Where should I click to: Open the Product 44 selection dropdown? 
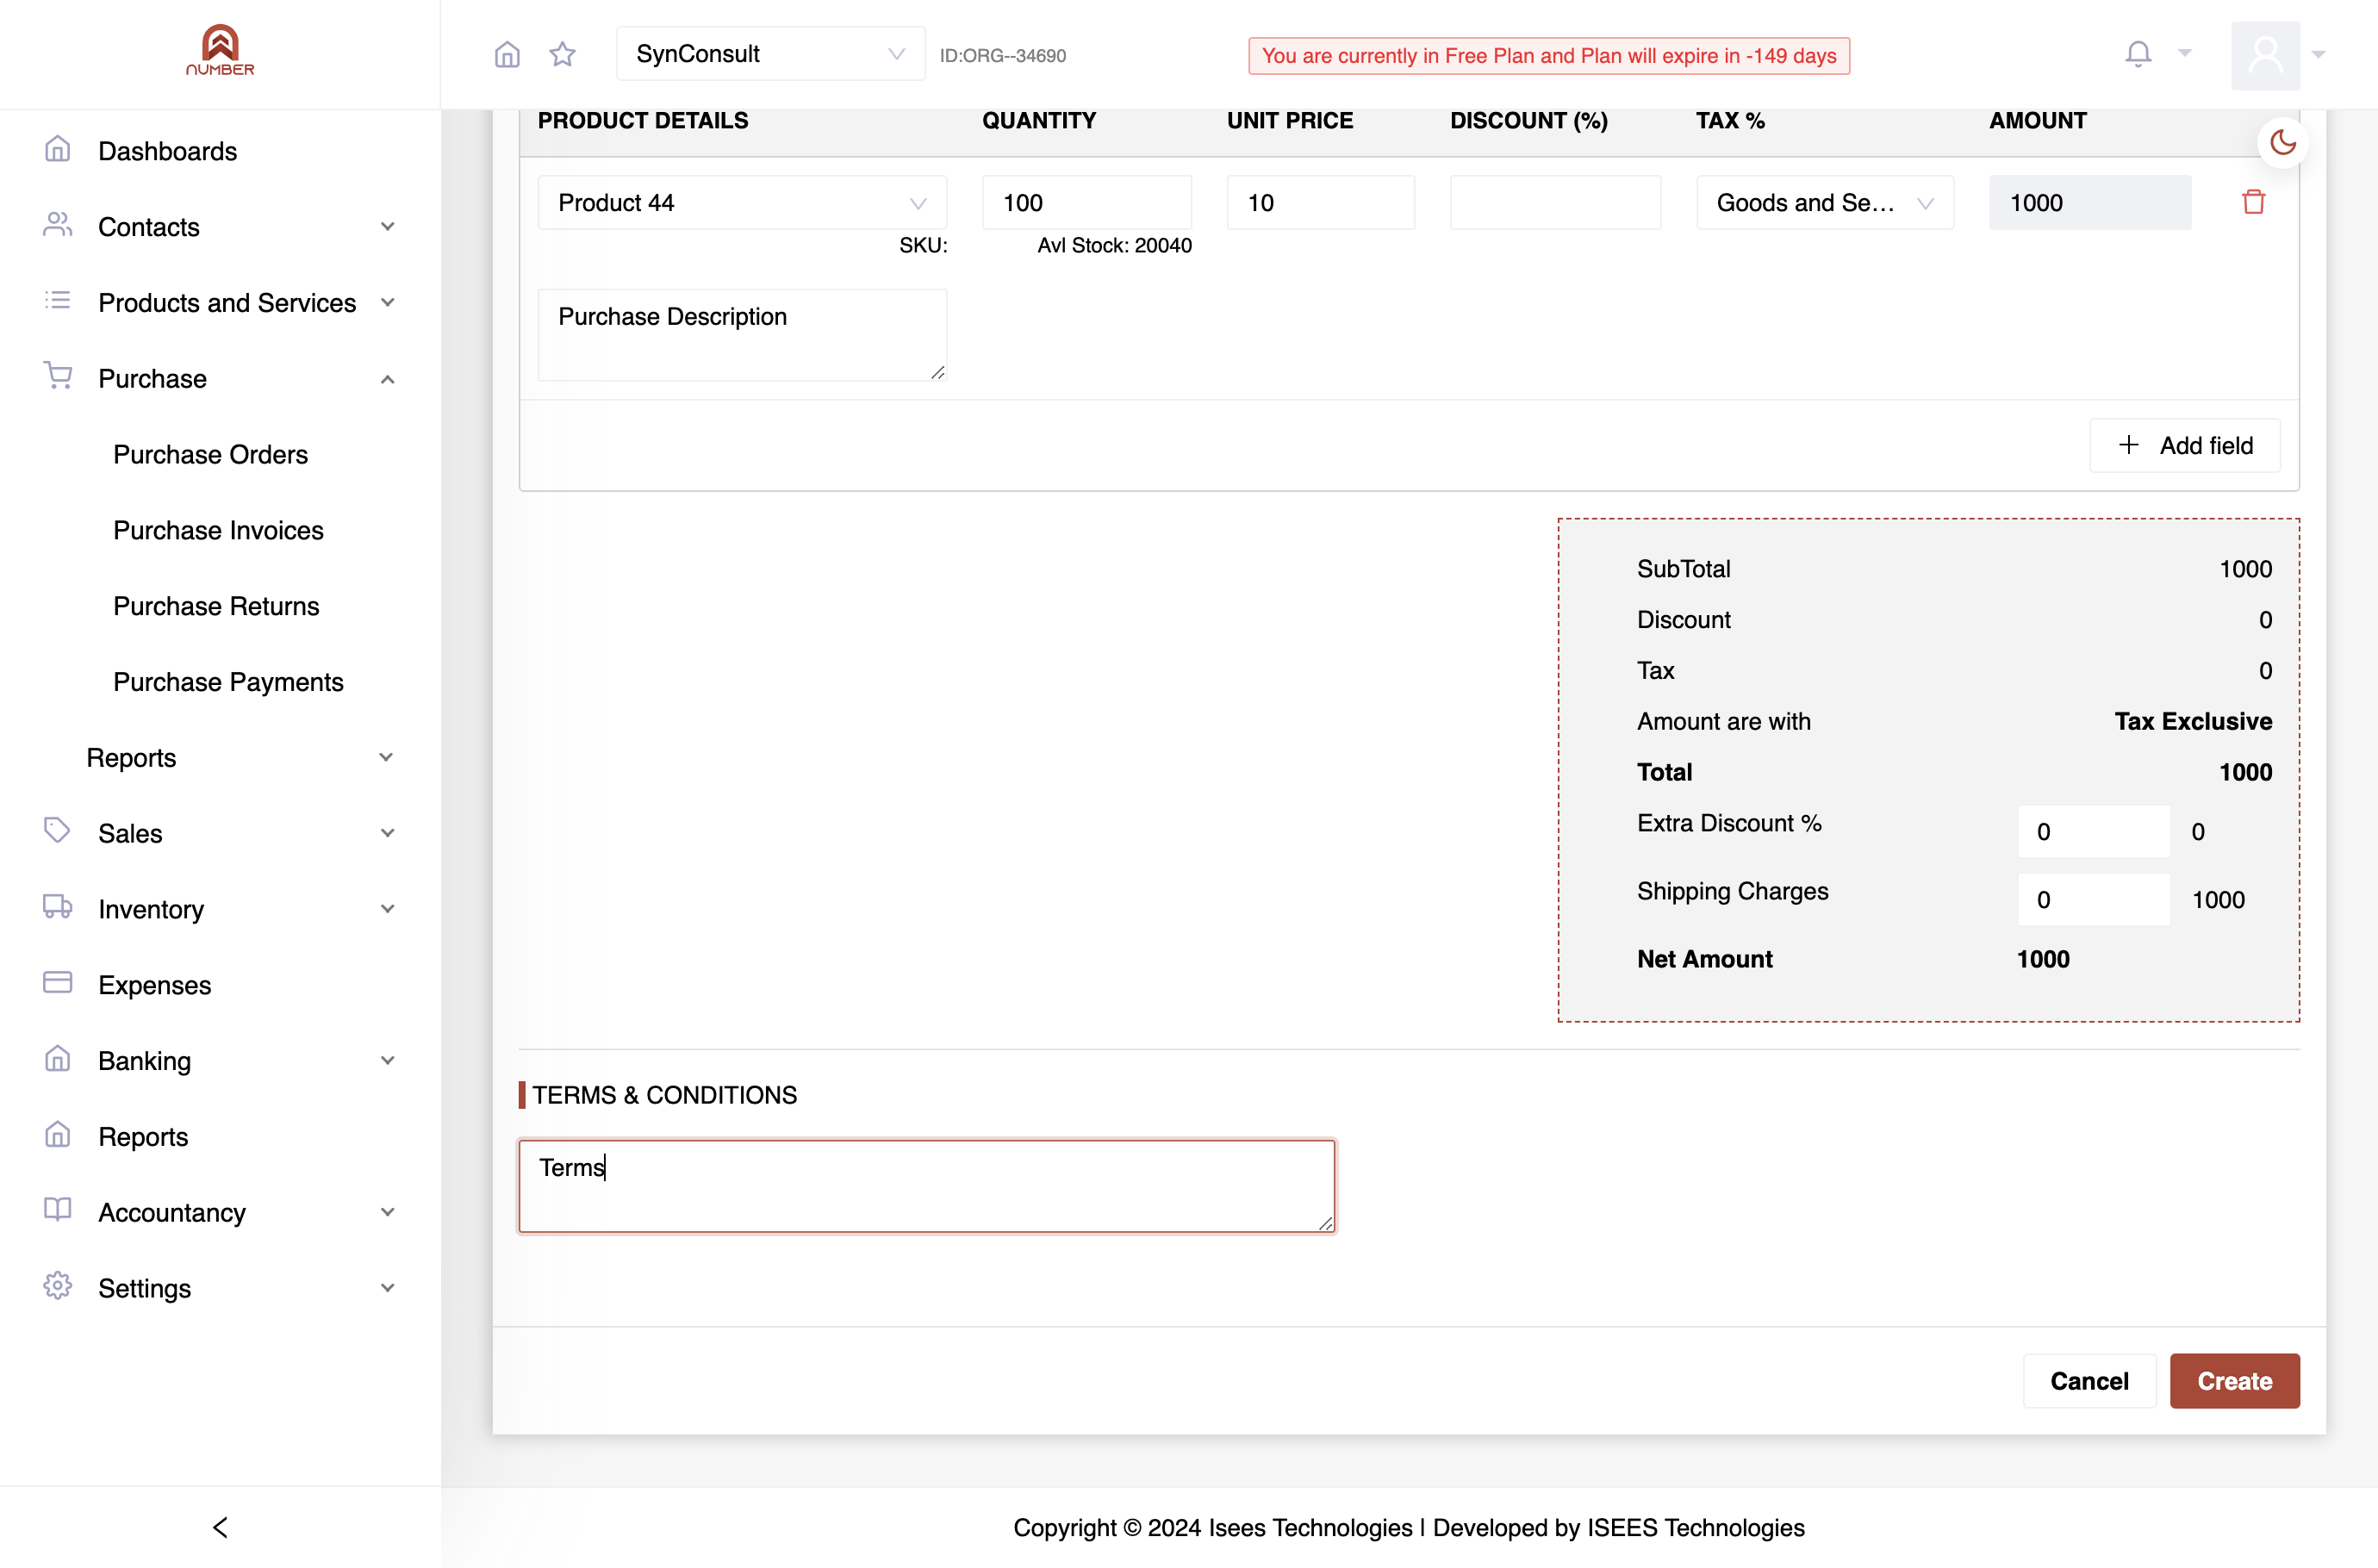click(x=742, y=203)
